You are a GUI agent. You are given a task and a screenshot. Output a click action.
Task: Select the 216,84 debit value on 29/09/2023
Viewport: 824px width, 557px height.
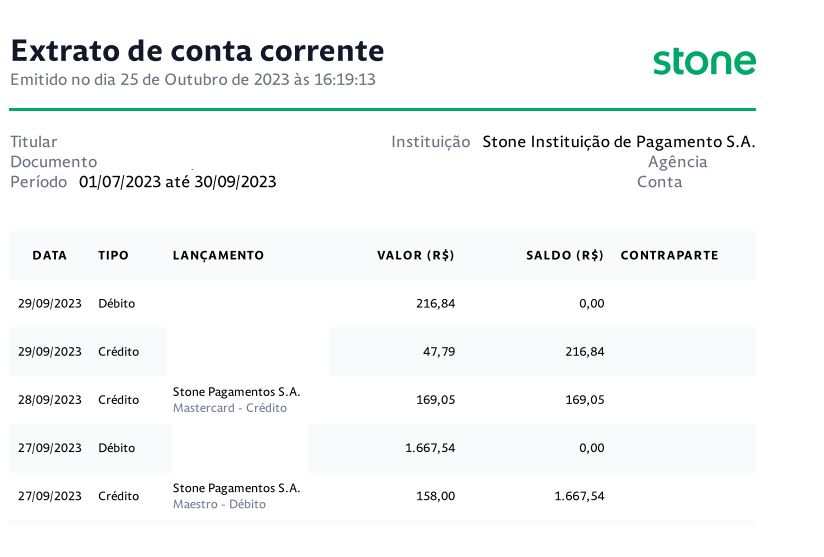(x=436, y=304)
